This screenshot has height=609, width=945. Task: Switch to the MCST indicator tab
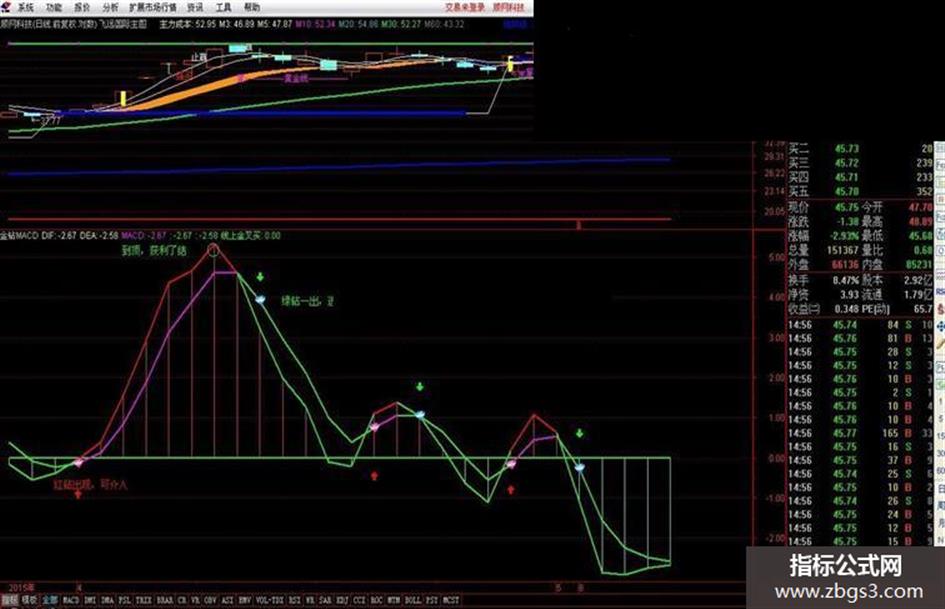click(x=451, y=600)
